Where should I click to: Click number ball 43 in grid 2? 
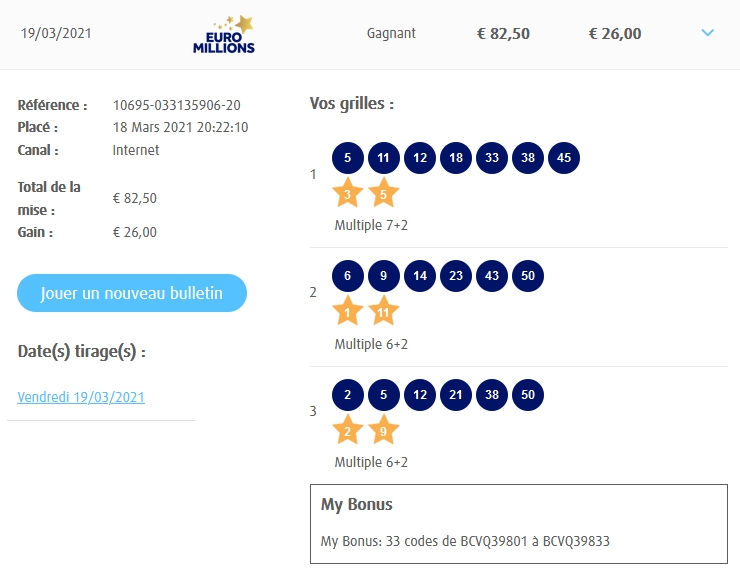(x=492, y=276)
